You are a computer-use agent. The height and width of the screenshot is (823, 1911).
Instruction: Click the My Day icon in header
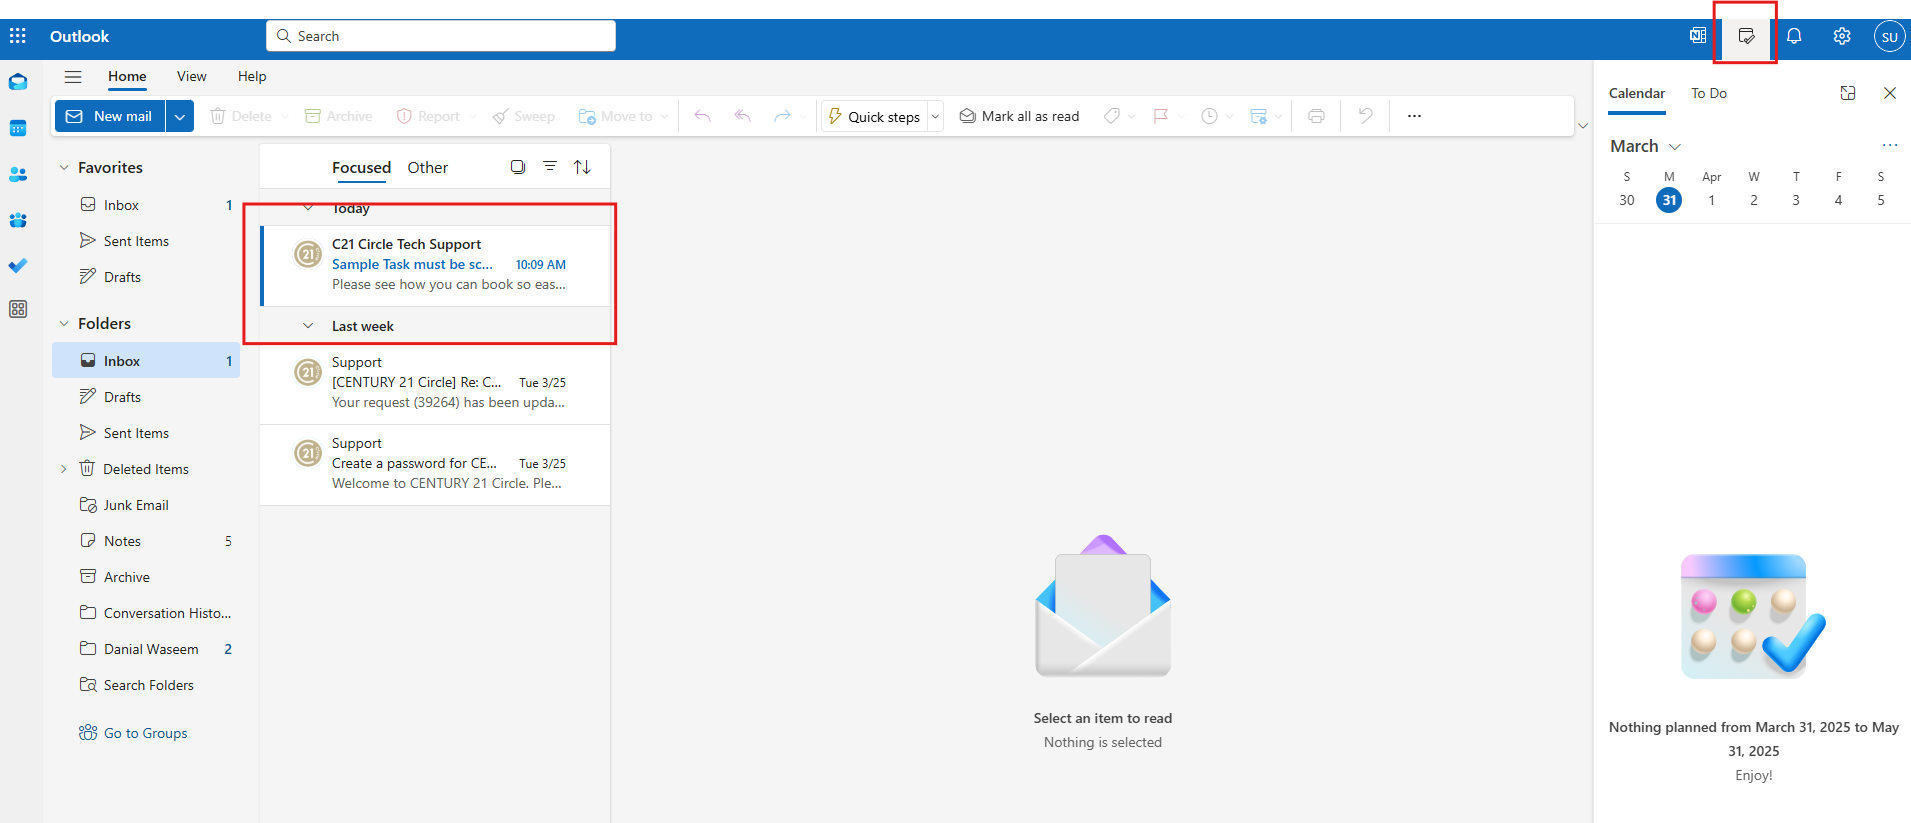(1746, 36)
